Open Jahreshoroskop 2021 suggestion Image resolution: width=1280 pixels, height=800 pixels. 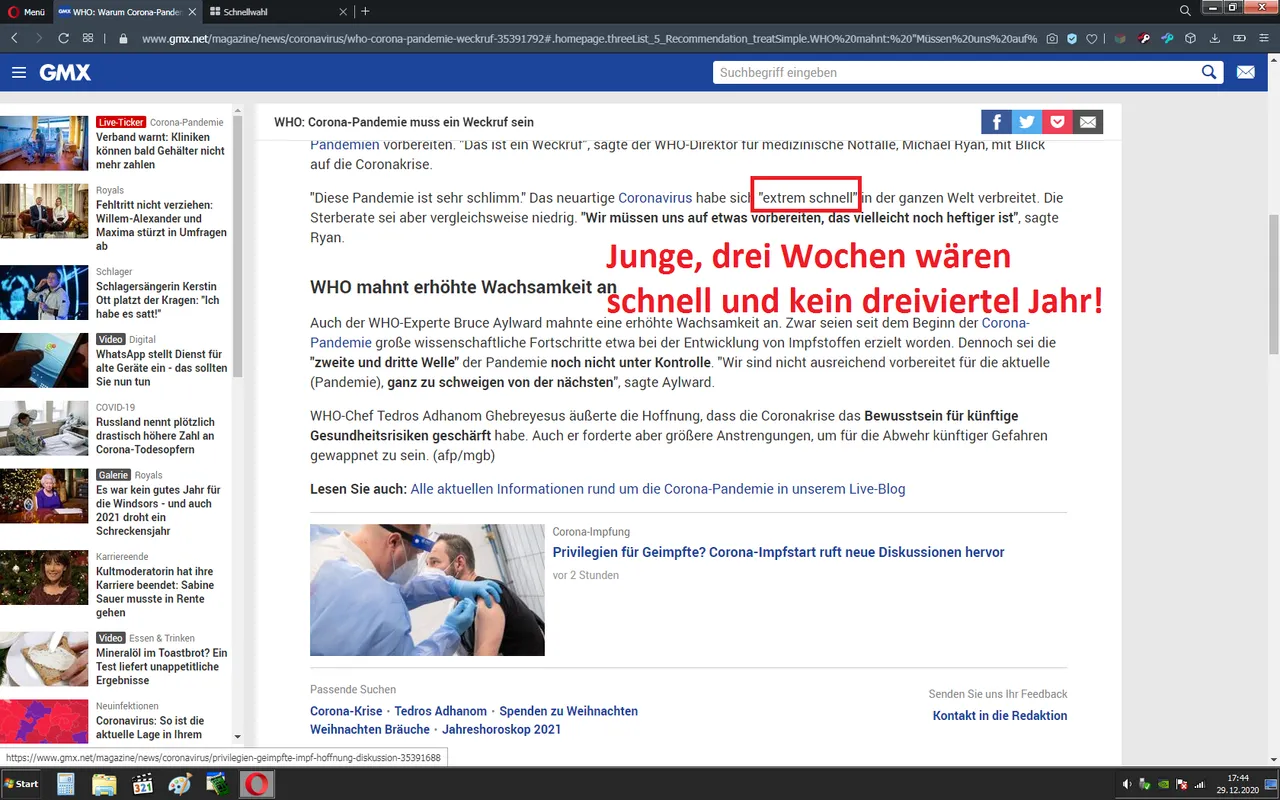pos(502,729)
